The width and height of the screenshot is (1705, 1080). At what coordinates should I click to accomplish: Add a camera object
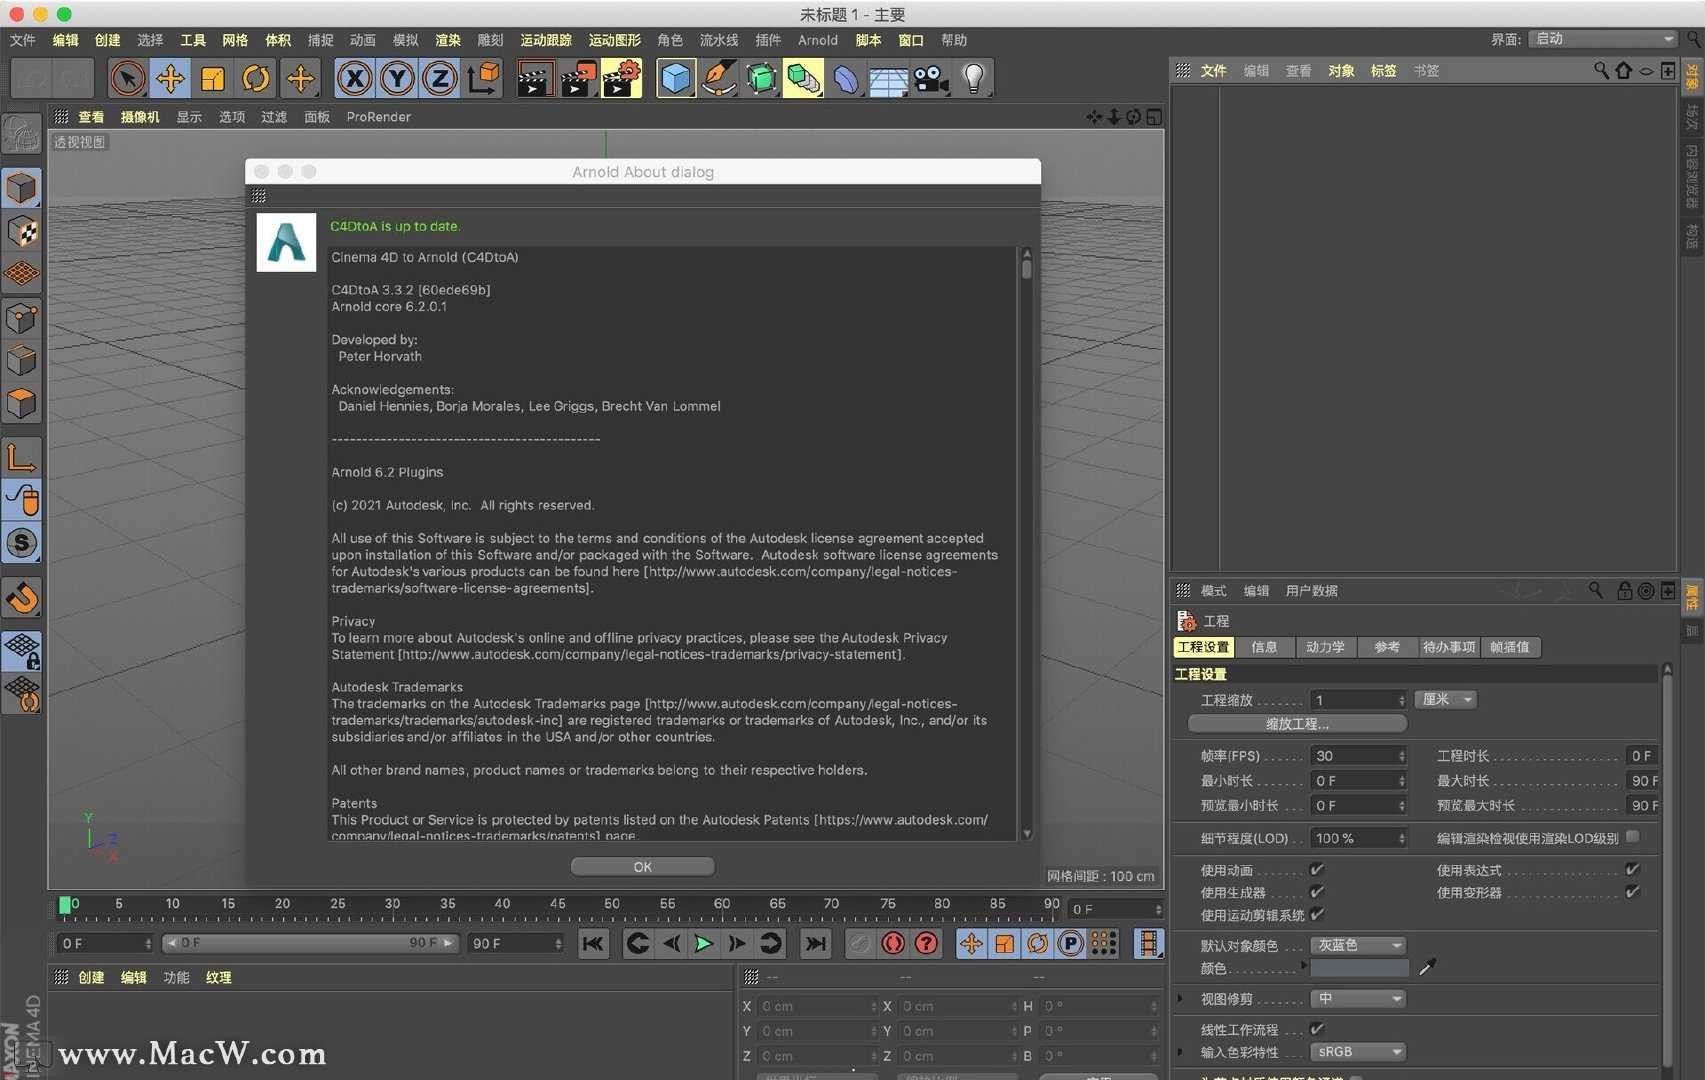pyautogui.click(x=931, y=78)
